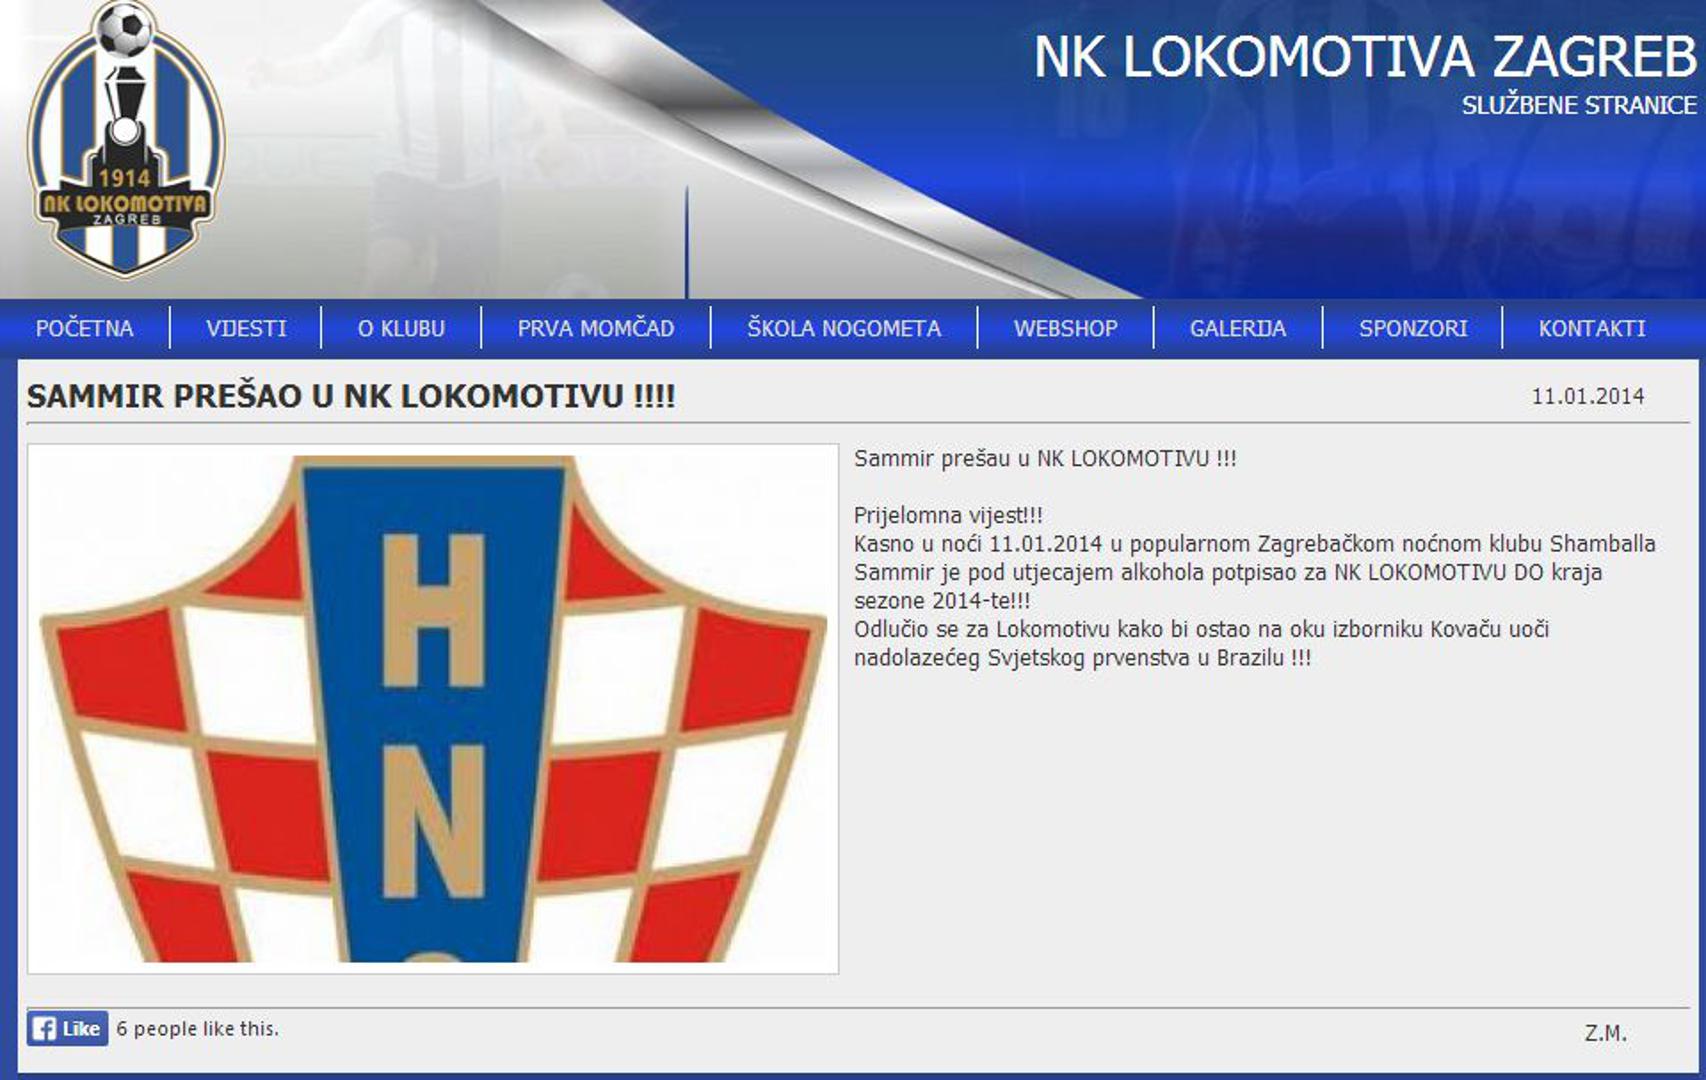This screenshot has width=1706, height=1080.
Task: Open the O KLUBU menu
Action: (401, 328)
